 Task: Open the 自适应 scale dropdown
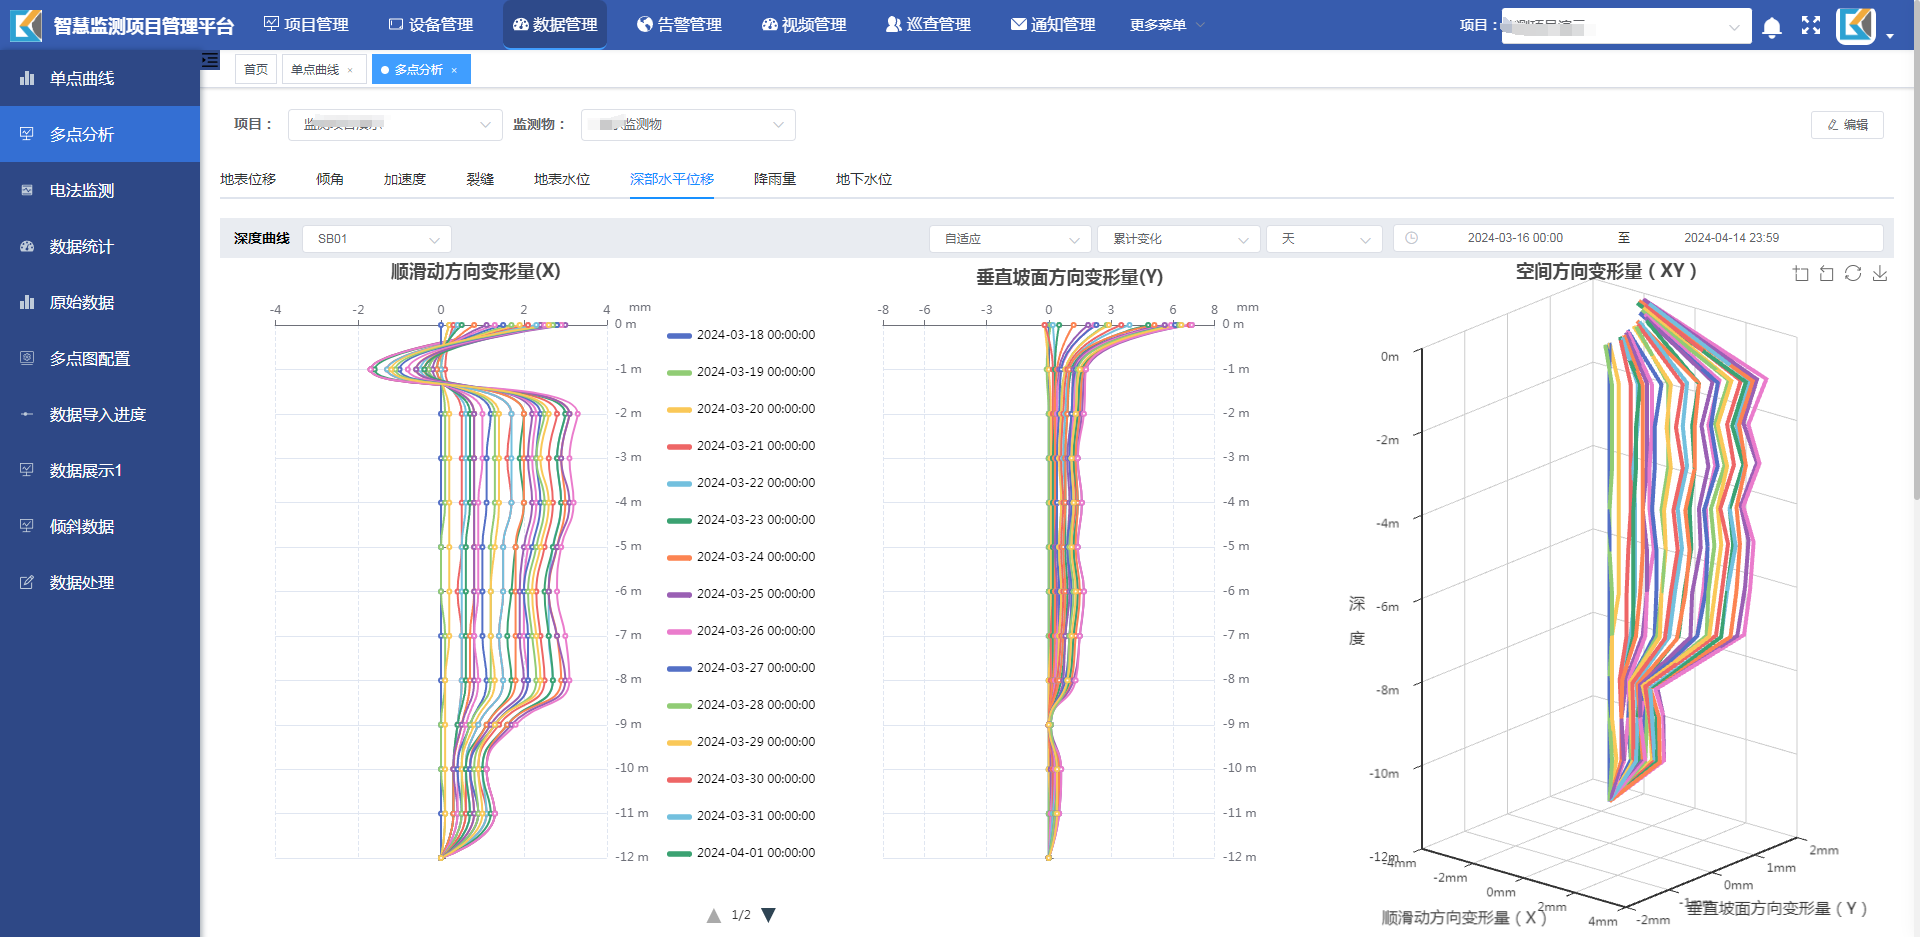tap(1009, 239)
